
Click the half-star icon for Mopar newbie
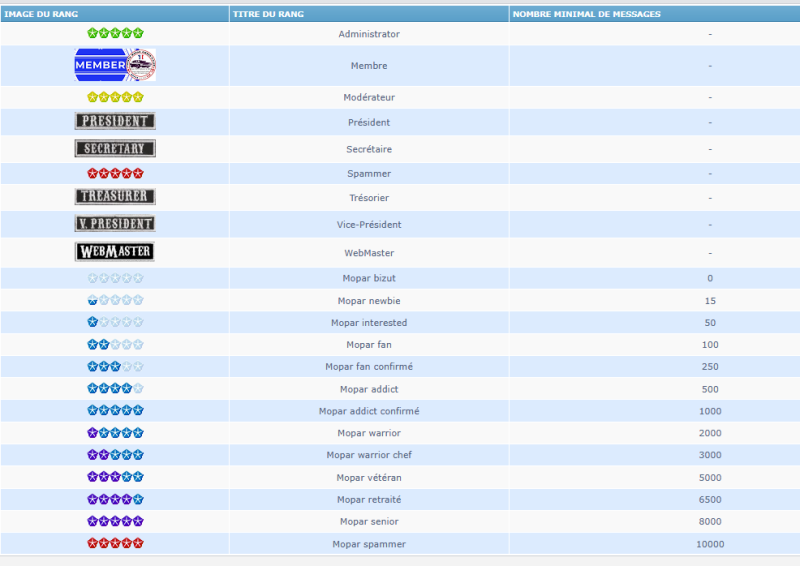[115, 300]
